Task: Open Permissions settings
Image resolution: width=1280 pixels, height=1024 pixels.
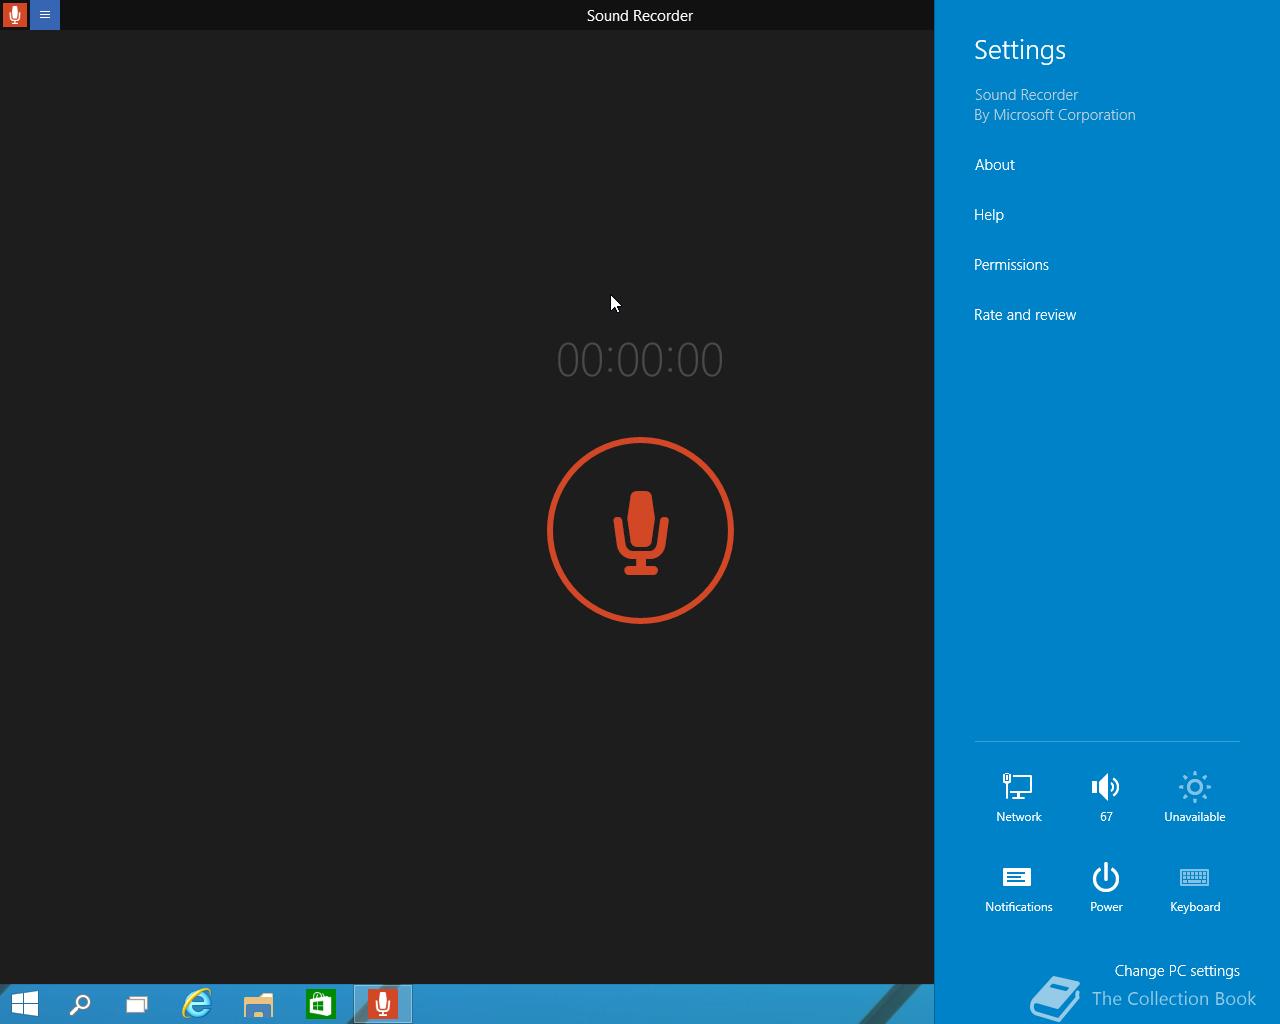Action: [1011, 265]
